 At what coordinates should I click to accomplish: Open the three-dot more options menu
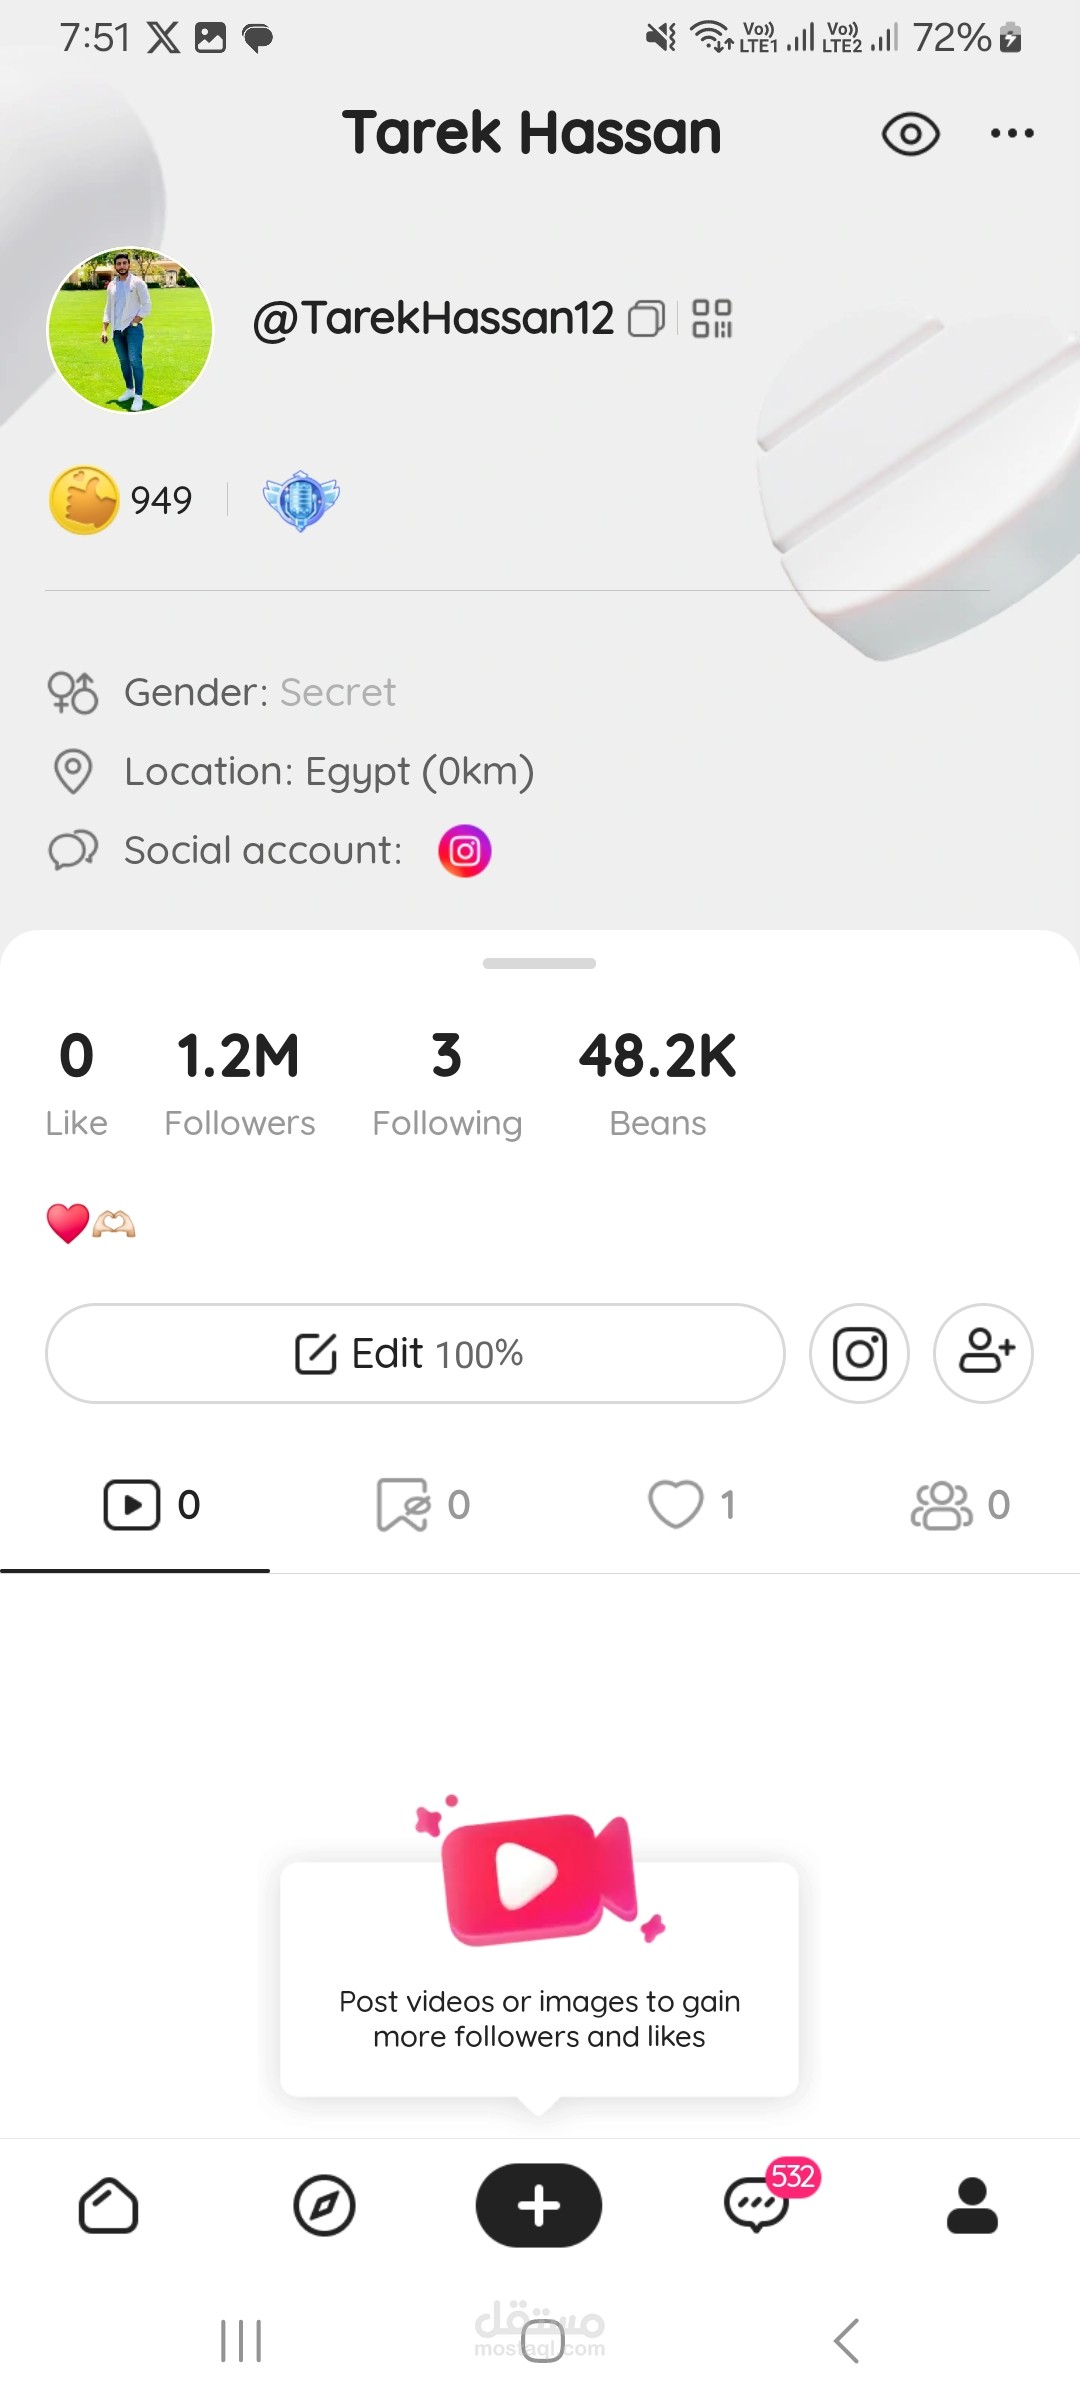pos(1012,133)
